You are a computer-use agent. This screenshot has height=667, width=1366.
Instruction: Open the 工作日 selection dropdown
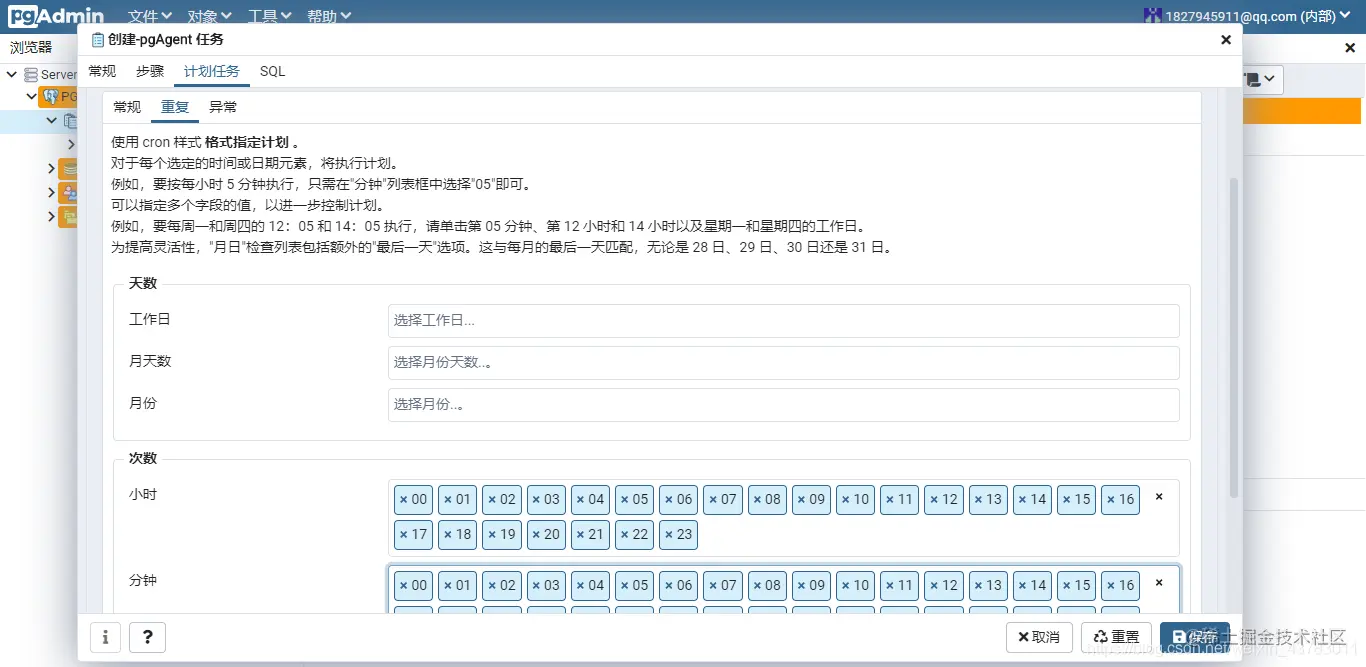784,321
